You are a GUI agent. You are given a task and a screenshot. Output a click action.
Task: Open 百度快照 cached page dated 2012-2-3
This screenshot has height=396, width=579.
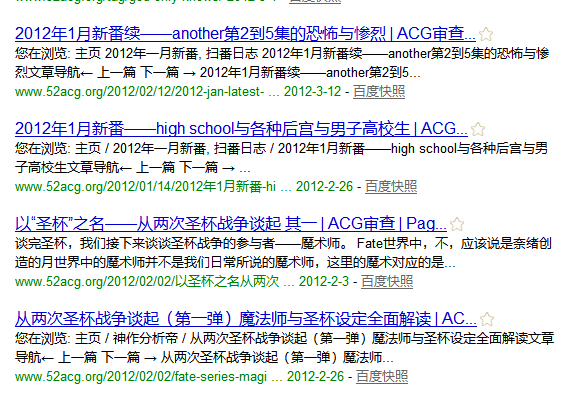point(387,281)
